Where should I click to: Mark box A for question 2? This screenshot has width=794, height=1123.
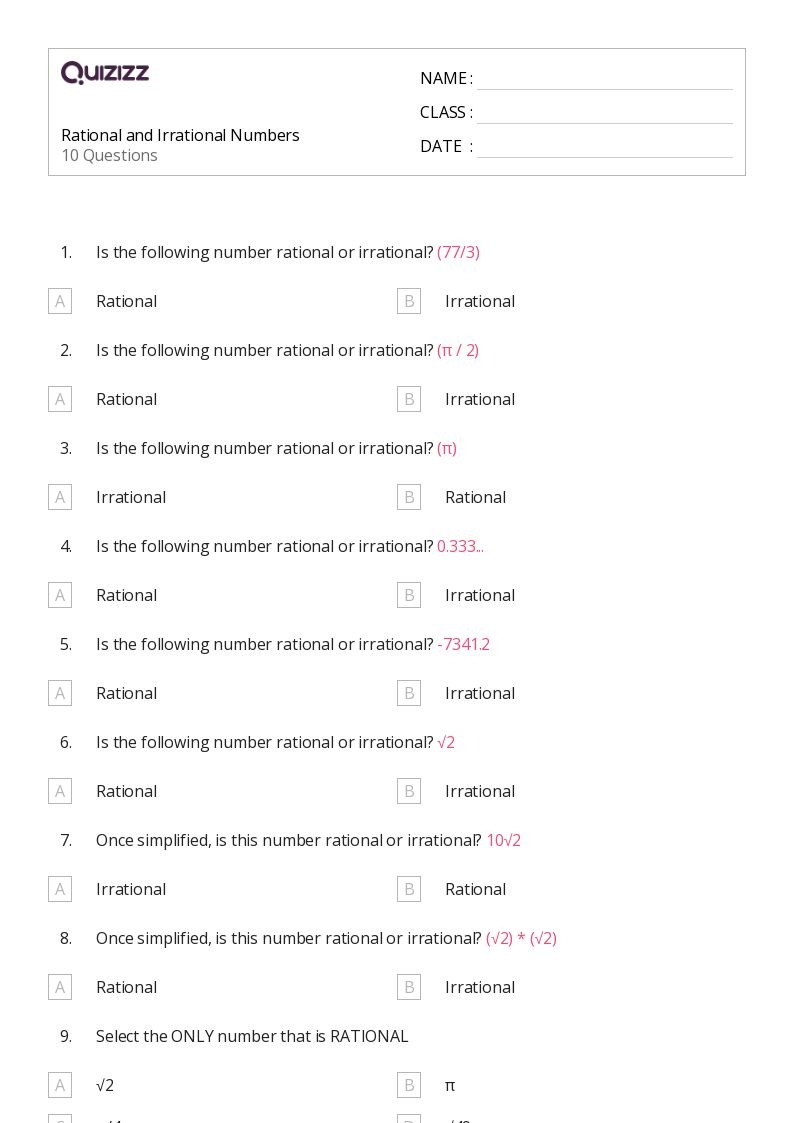click(x=60, y=399)
